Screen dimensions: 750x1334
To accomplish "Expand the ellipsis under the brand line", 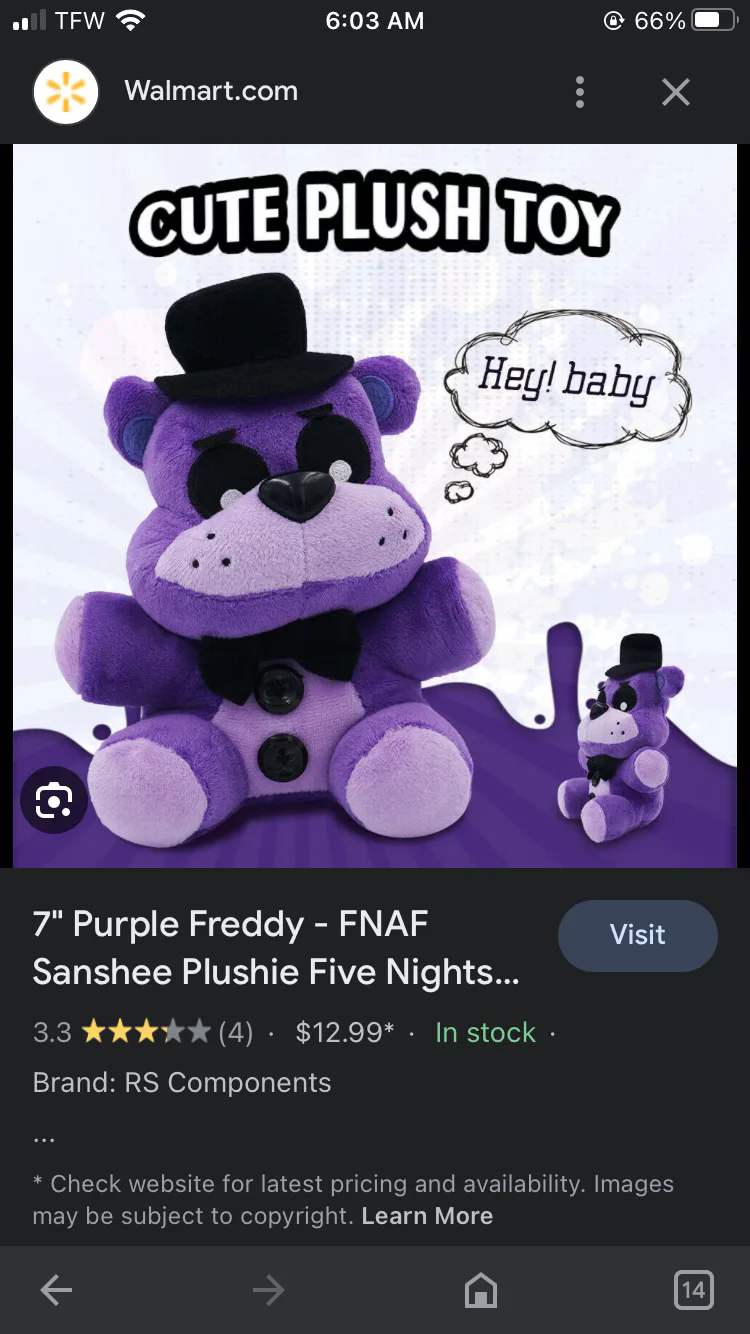I will (44, 1138).
